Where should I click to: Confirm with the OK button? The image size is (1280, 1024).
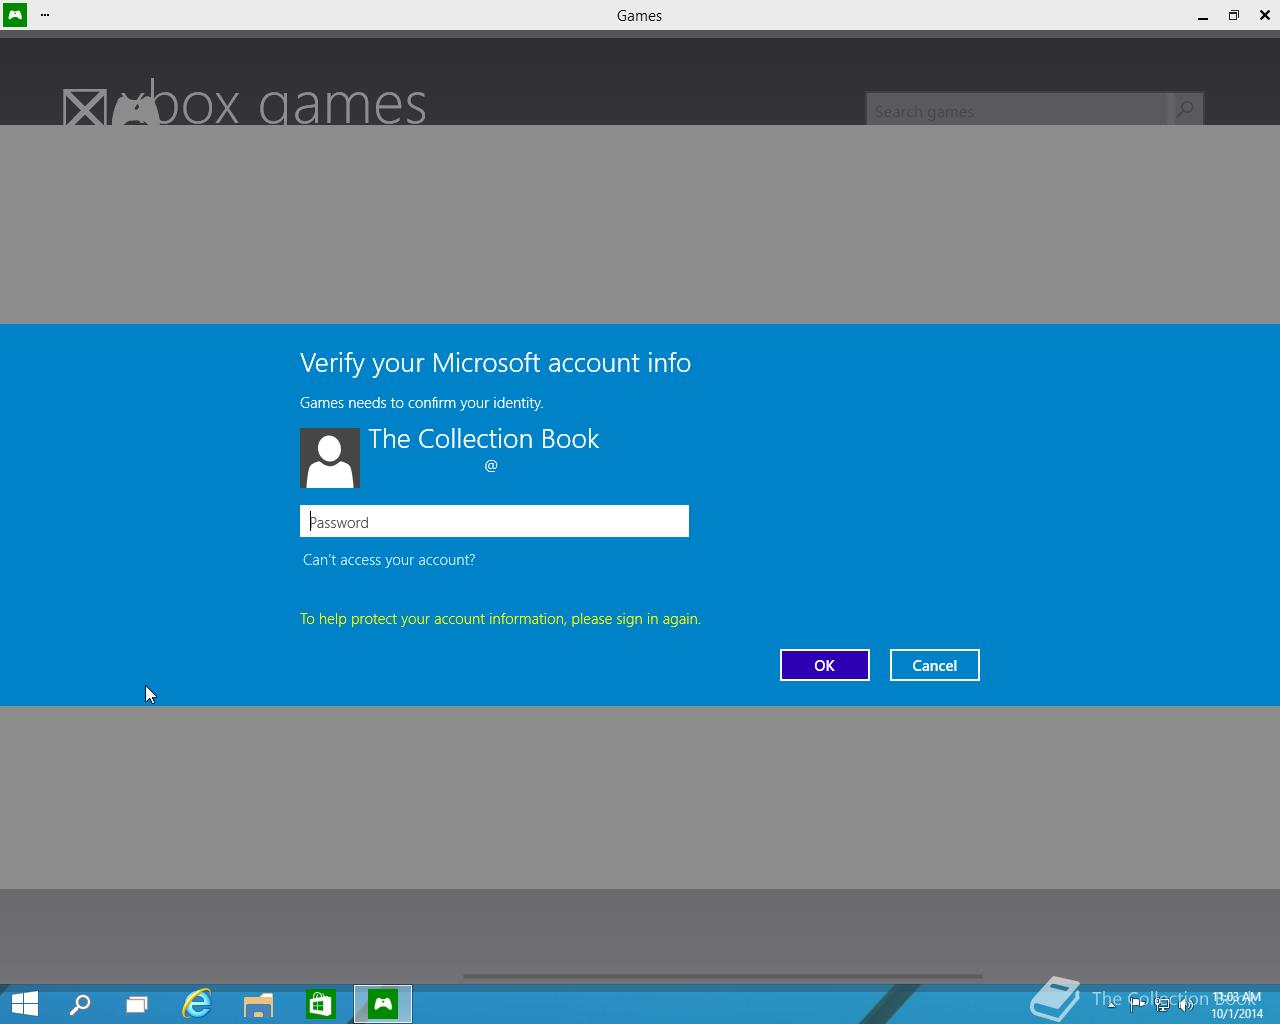[825, 665]
